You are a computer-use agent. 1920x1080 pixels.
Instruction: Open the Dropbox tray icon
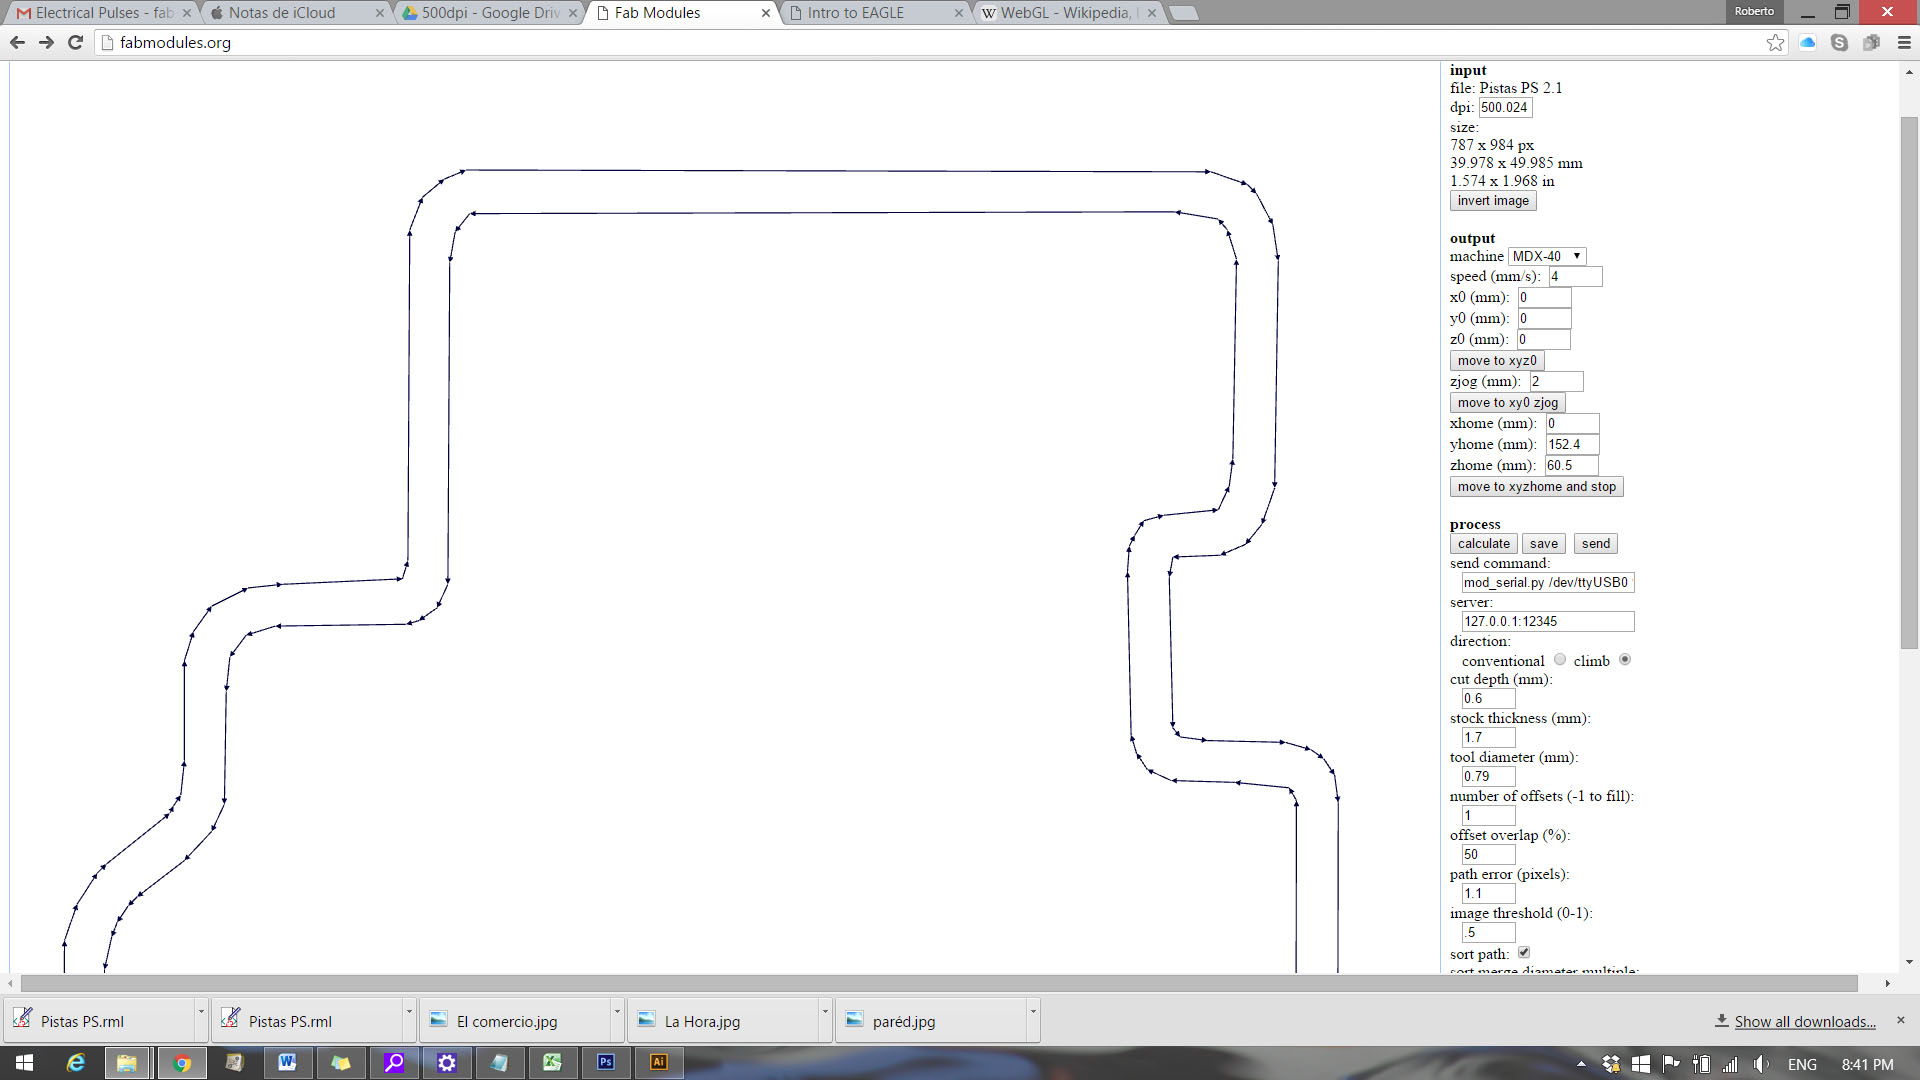[x=1610, y=1064]
